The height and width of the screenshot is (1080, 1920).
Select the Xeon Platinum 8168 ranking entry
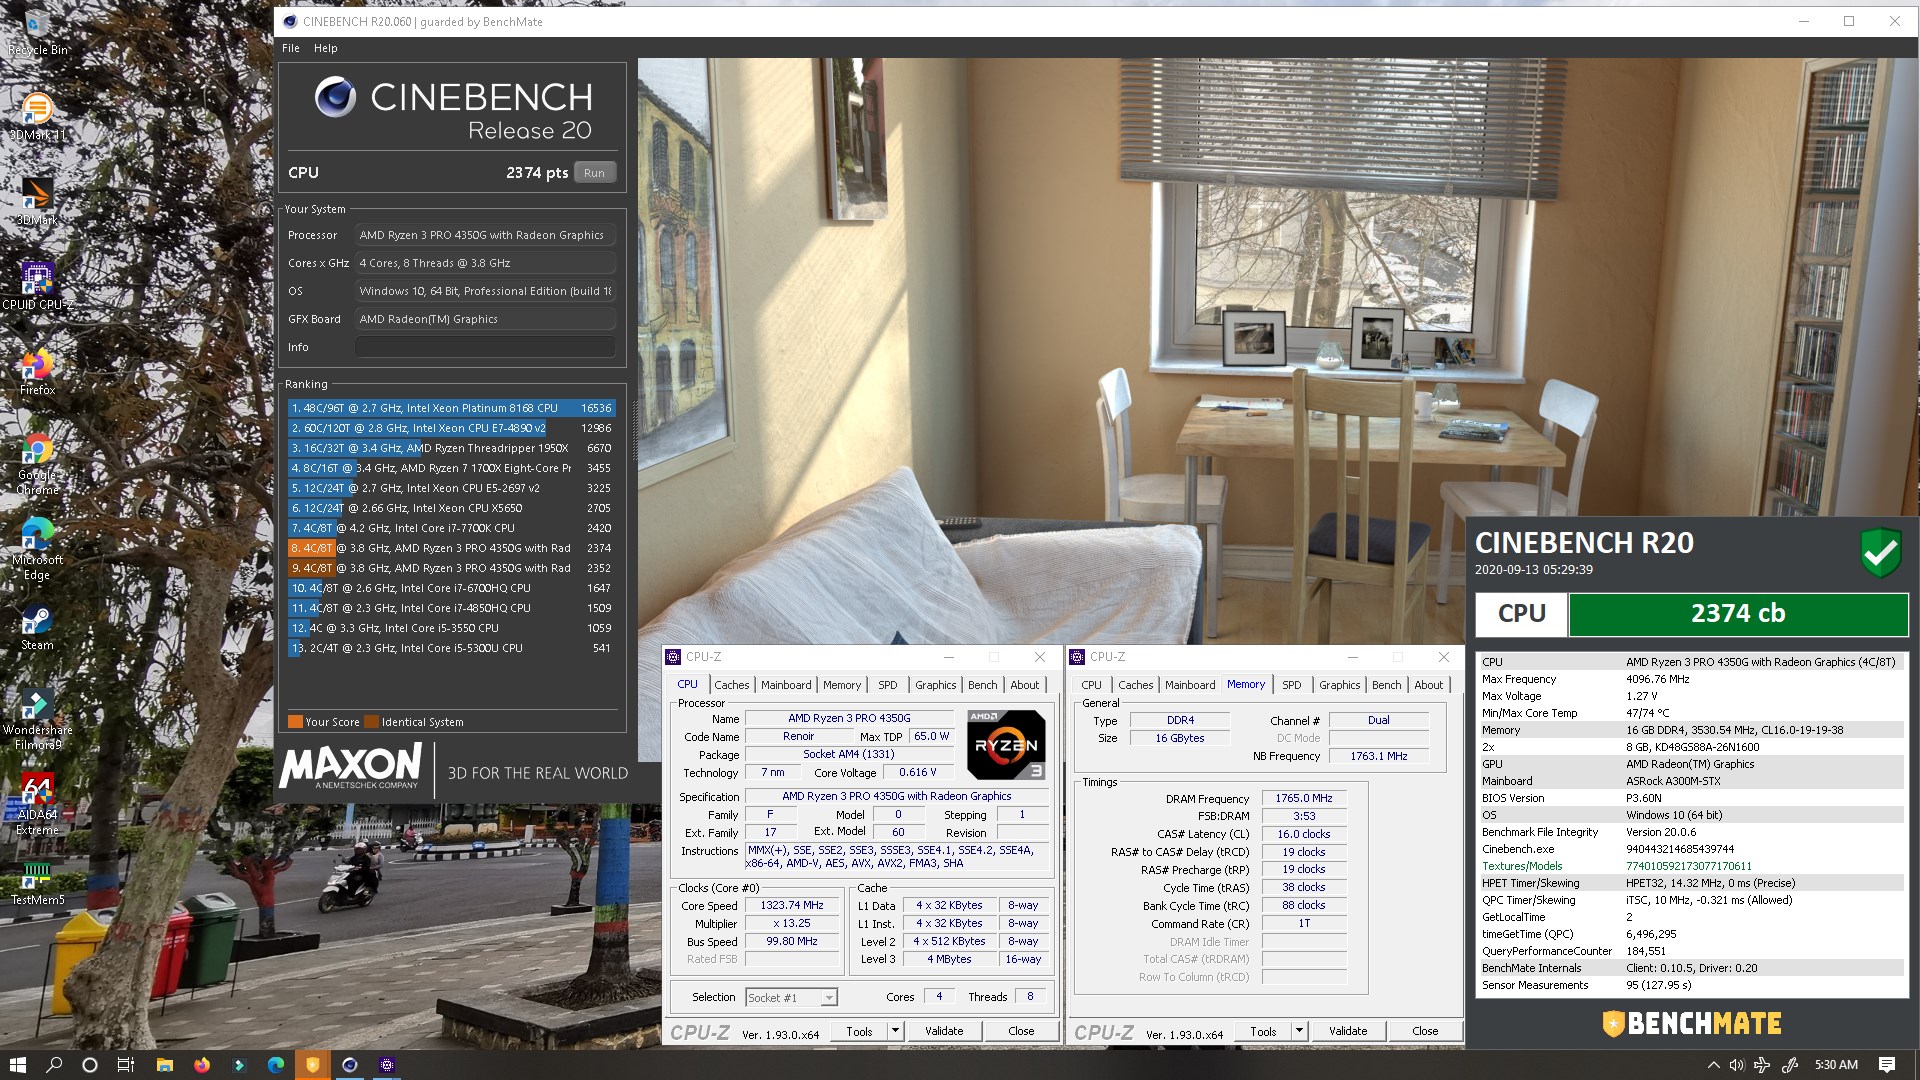(x=451, y=408)
